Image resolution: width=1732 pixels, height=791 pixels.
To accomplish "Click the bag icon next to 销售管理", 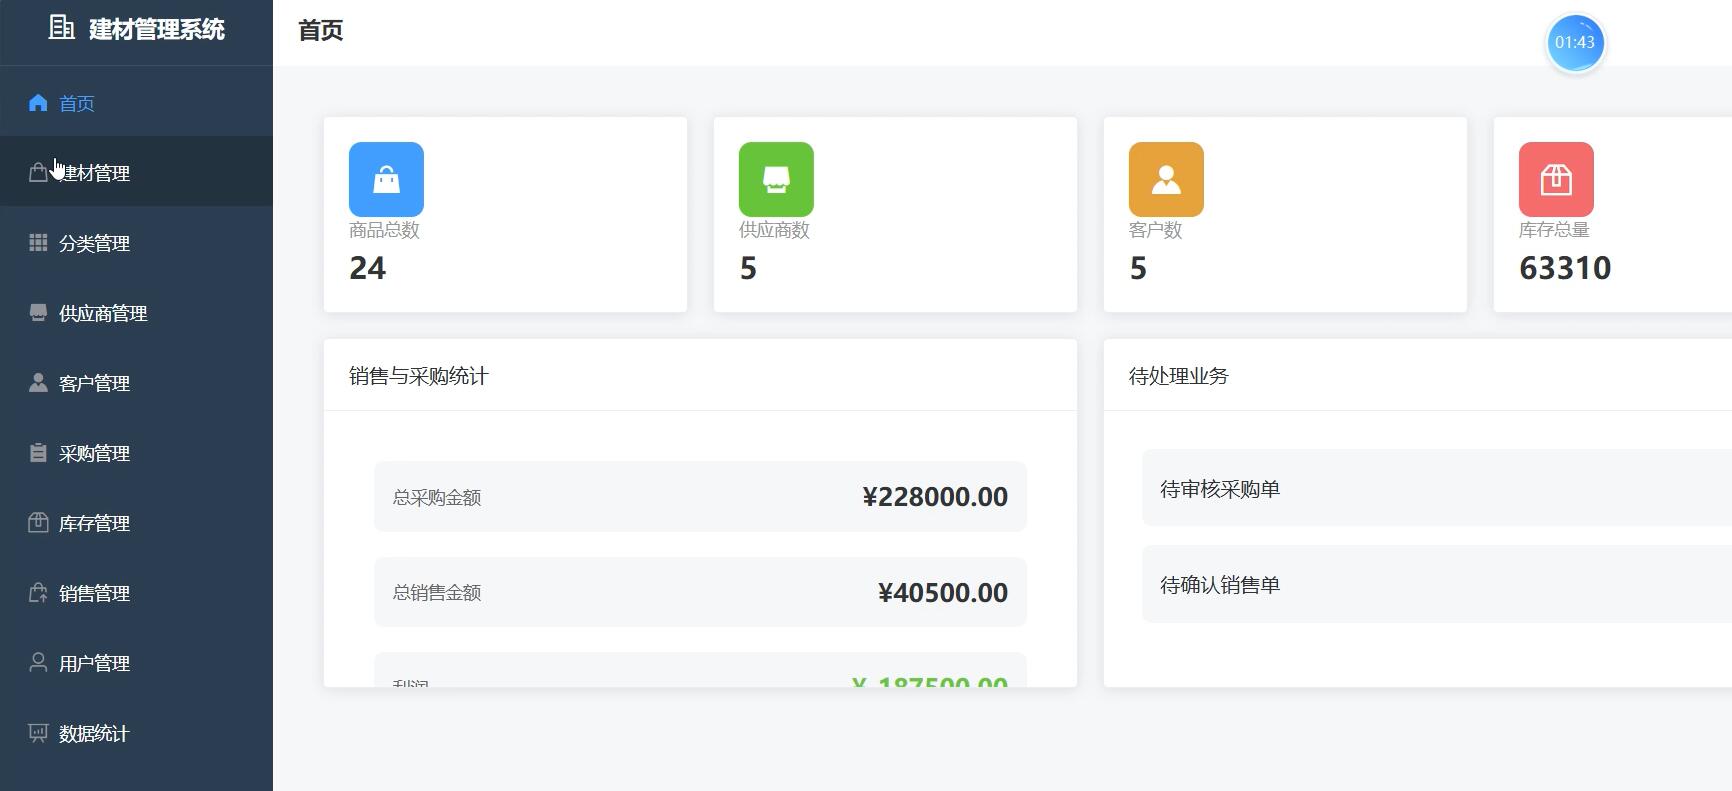I will 38,593.
